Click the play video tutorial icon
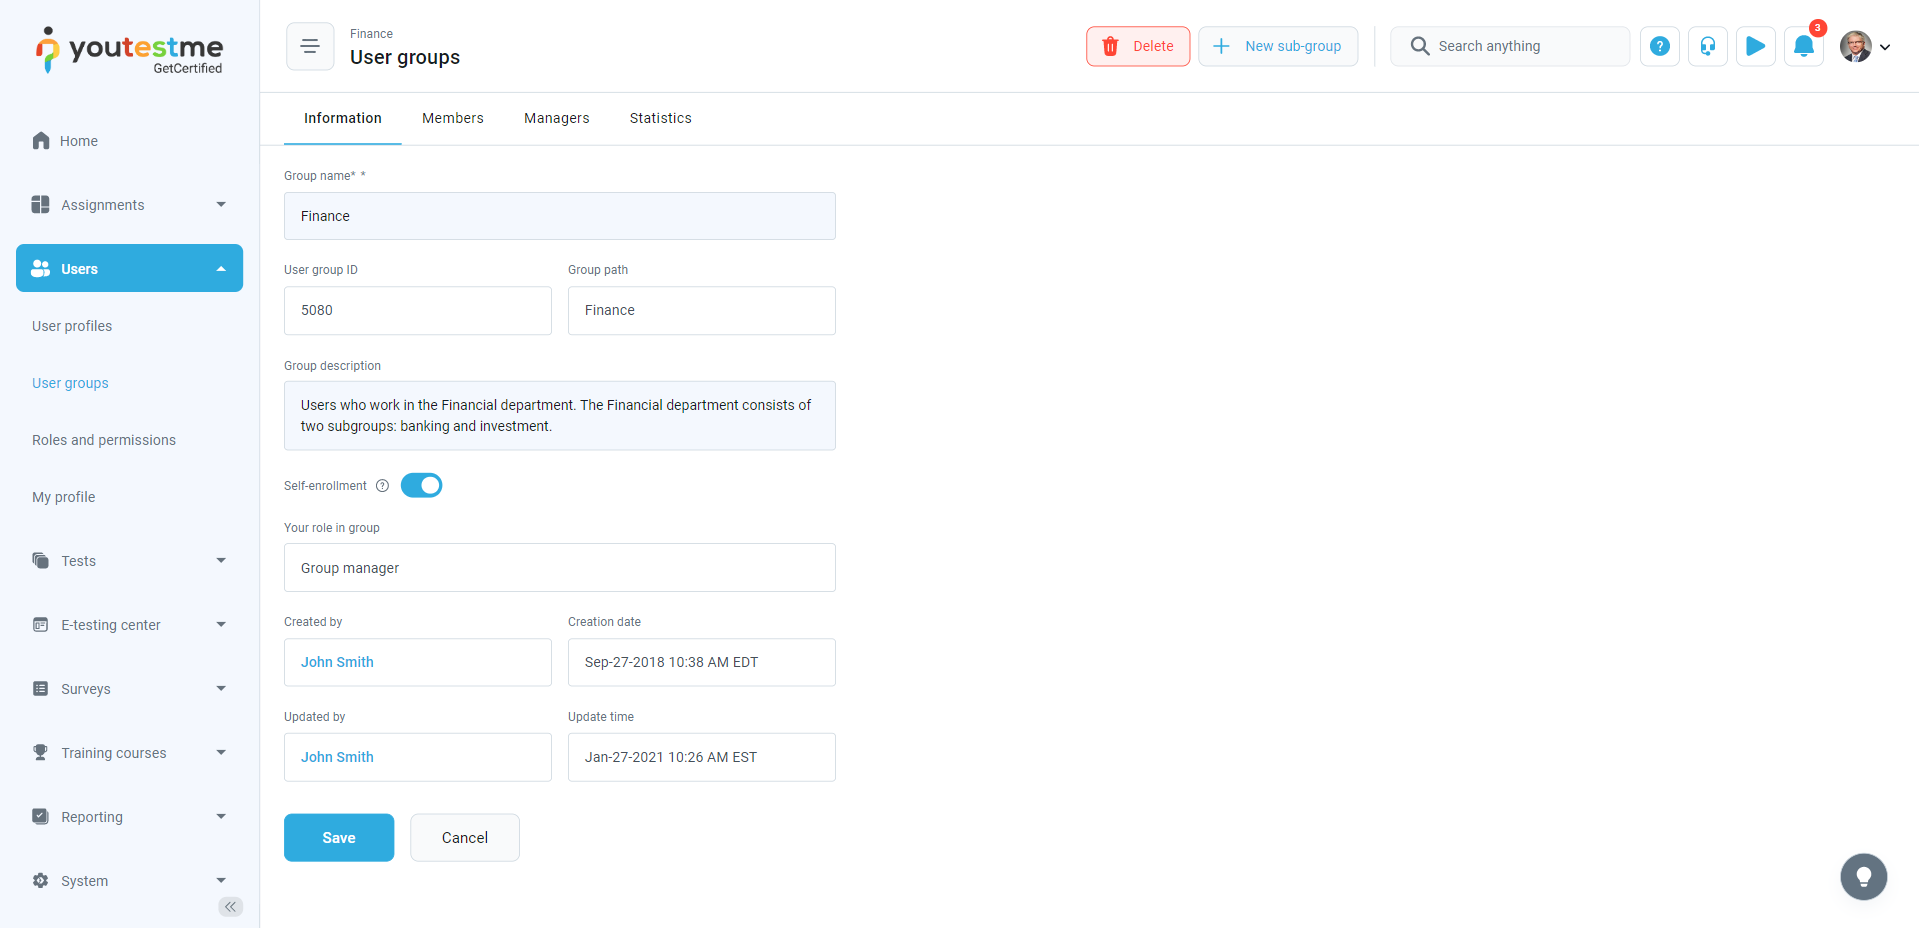The image size is (1919, 928). 1755,46
